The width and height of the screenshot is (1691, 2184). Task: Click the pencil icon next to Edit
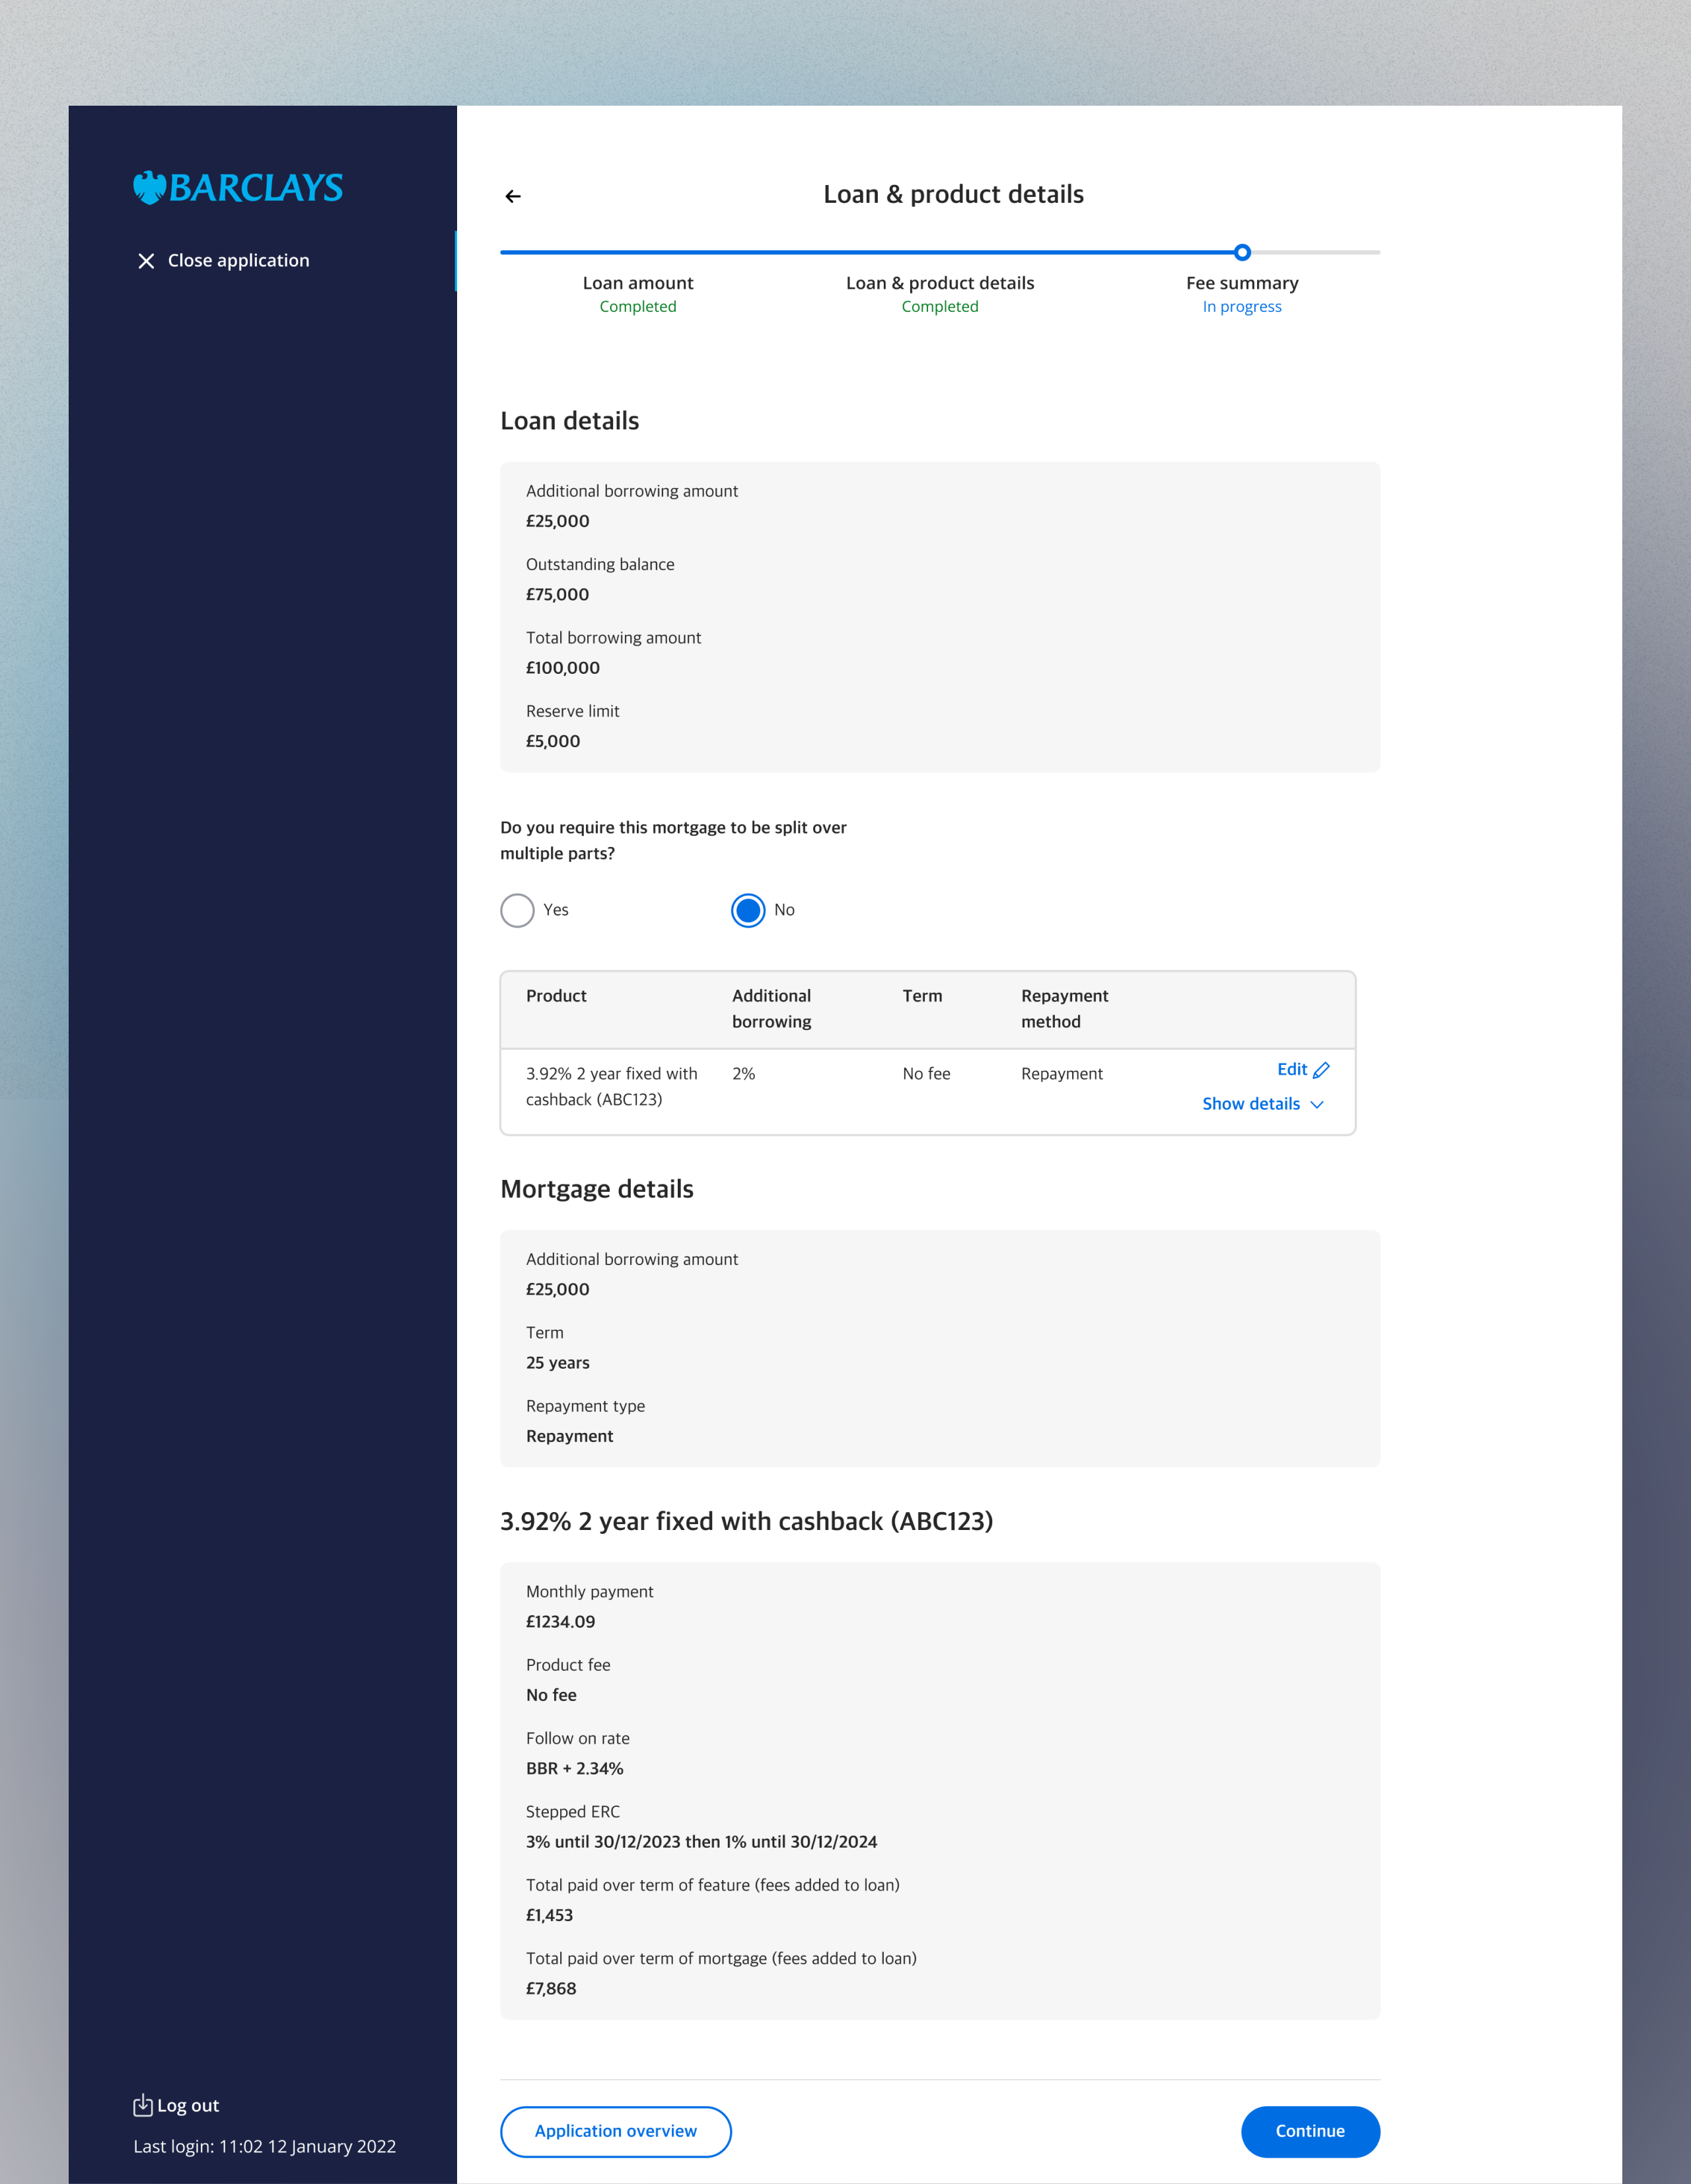click(x=1321, y=1070)
